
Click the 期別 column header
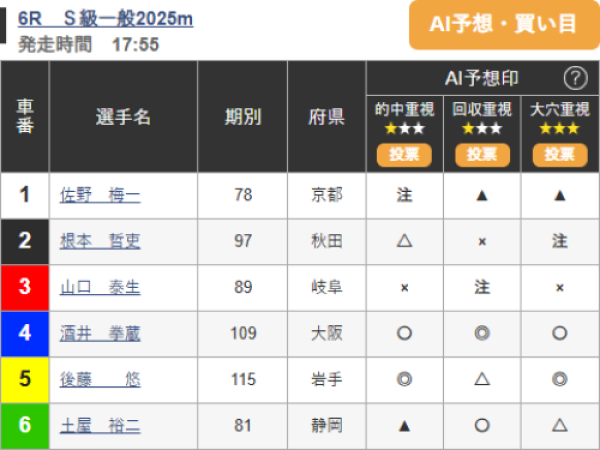(x=243, y=117)
